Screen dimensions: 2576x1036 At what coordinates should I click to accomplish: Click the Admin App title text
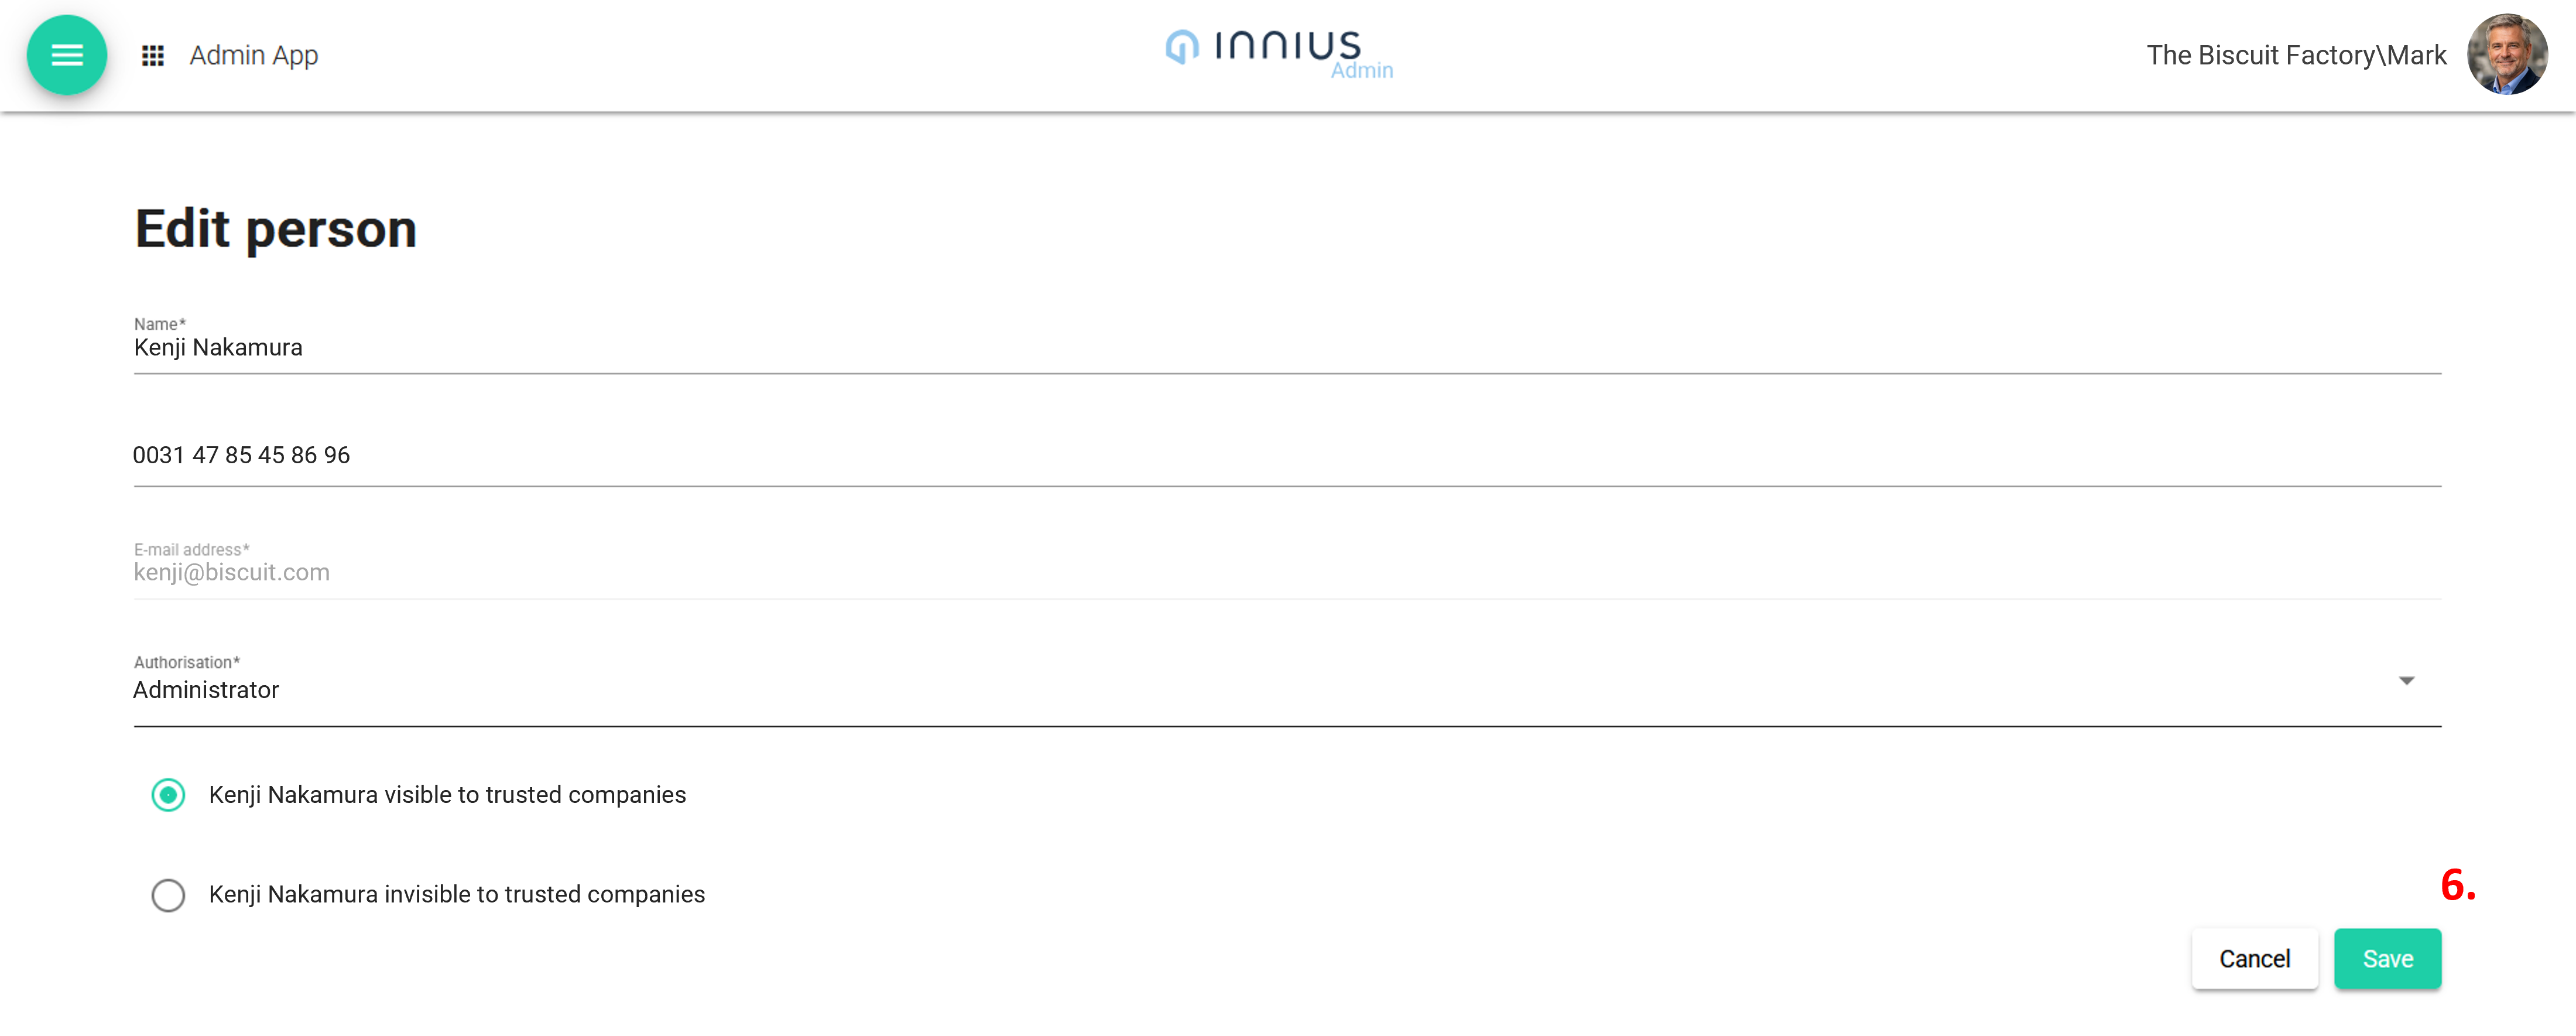coord(254,56)
